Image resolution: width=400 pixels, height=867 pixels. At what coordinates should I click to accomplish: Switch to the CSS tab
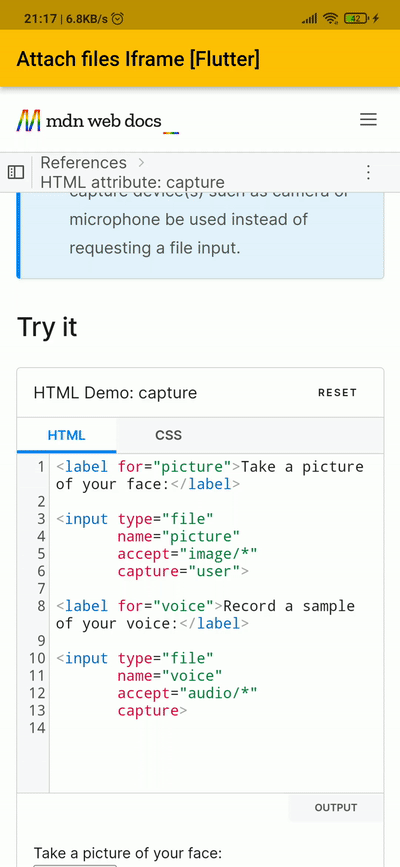(168, 435)
